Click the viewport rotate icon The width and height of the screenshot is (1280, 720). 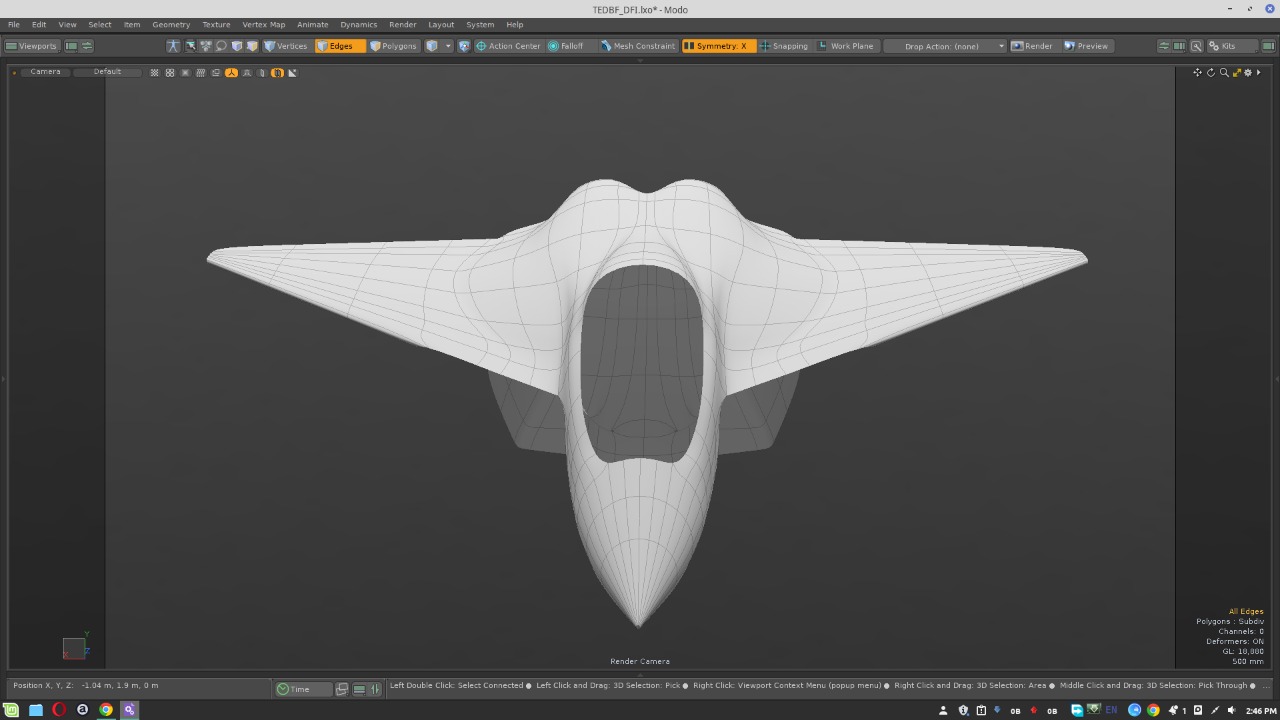[1210, 72]
